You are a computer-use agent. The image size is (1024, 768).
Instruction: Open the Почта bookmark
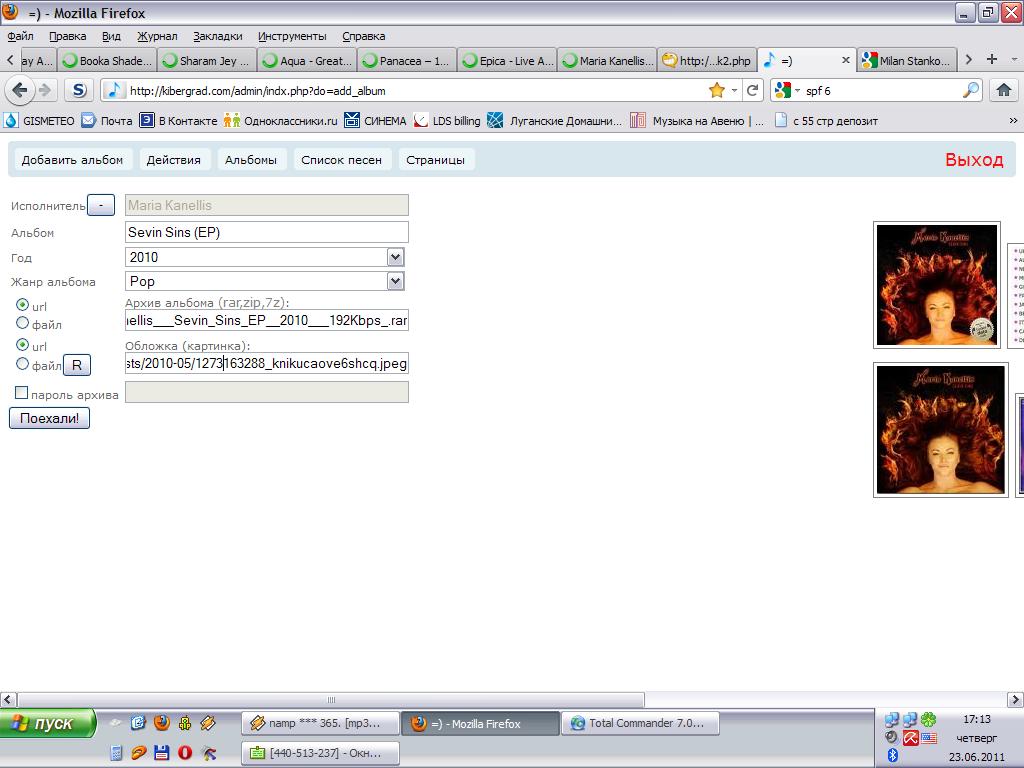pos(107,121)
